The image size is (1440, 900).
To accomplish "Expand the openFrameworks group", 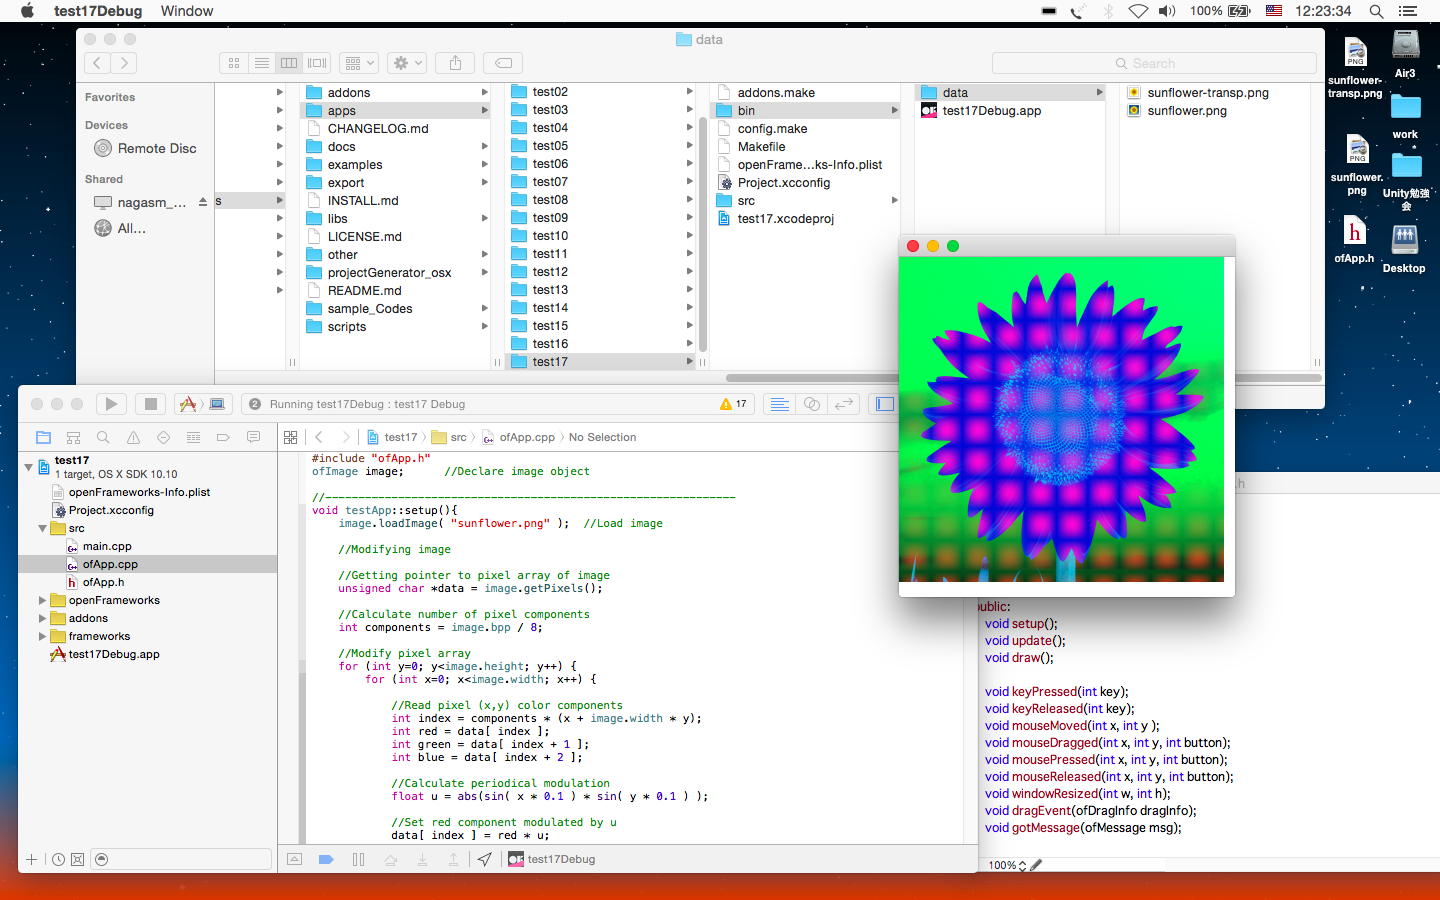I will pos(42,601).
